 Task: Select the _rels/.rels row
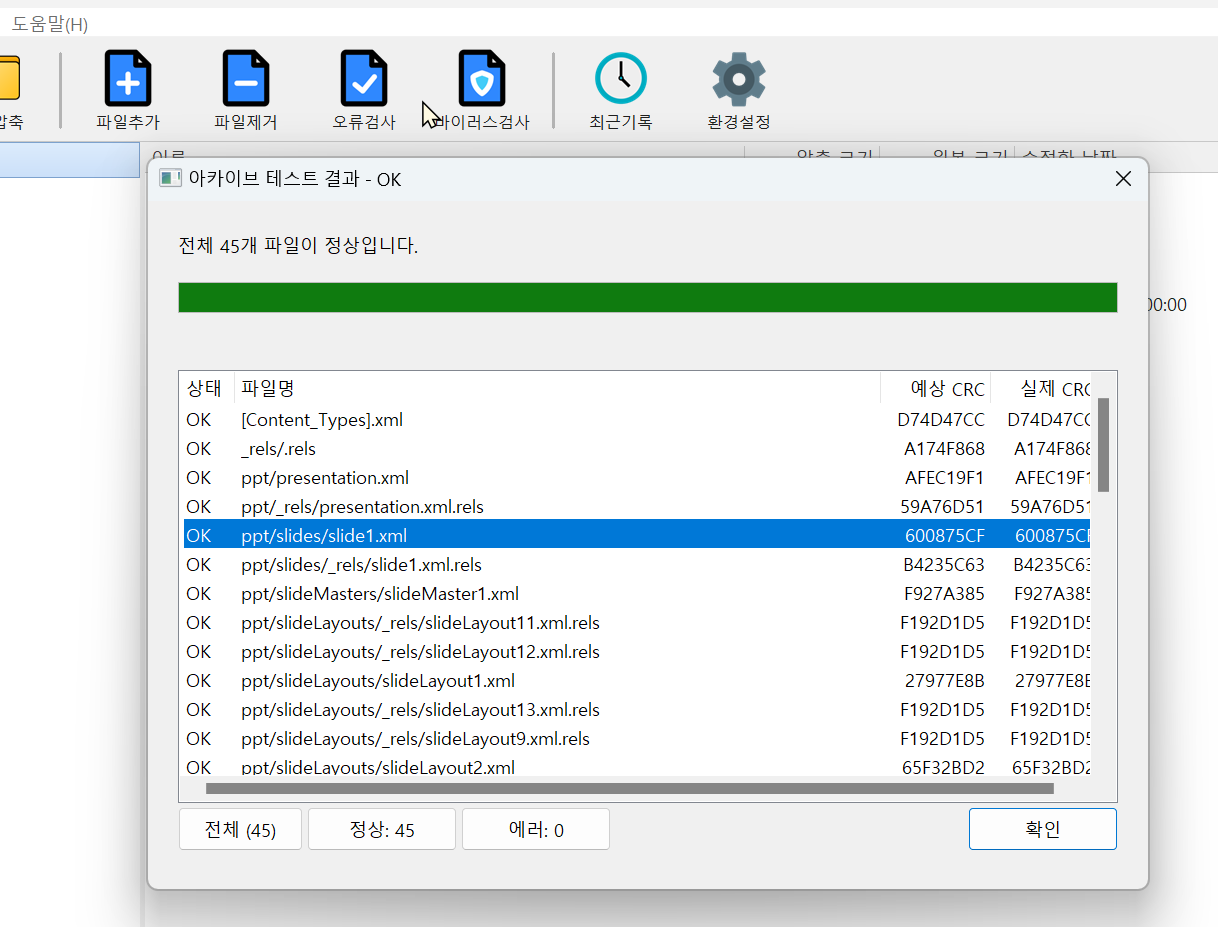[637, 449]
